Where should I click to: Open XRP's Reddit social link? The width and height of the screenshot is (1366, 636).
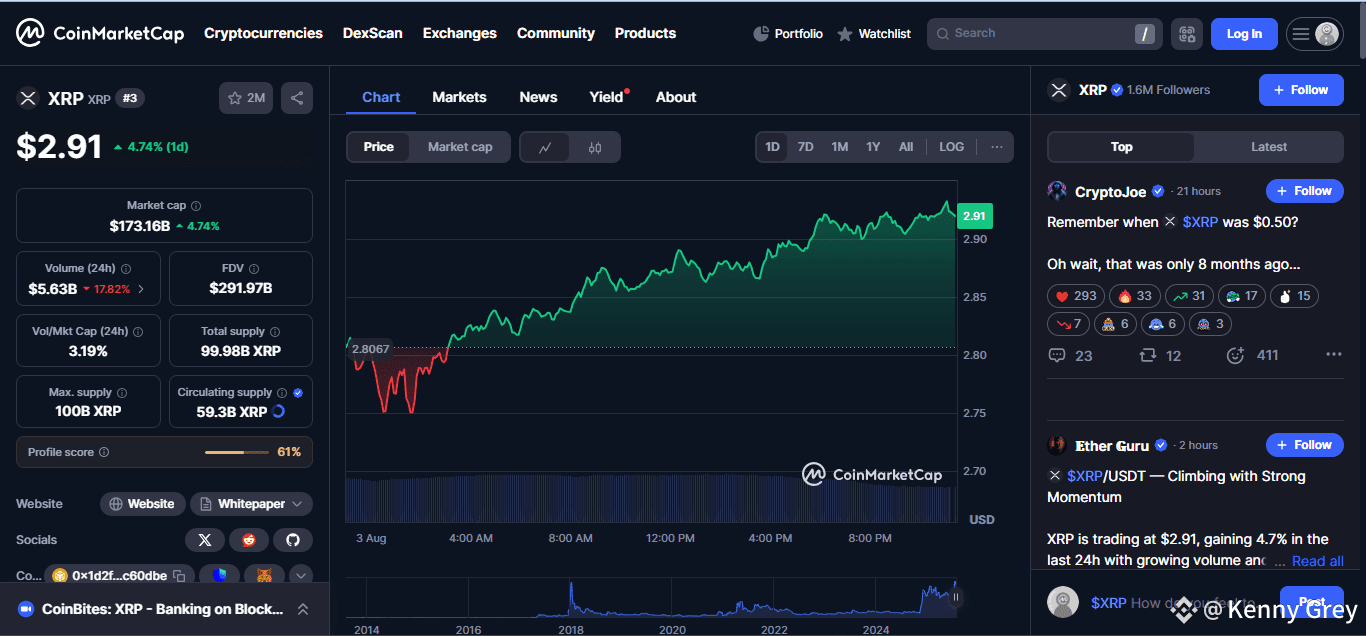[249, 540]
